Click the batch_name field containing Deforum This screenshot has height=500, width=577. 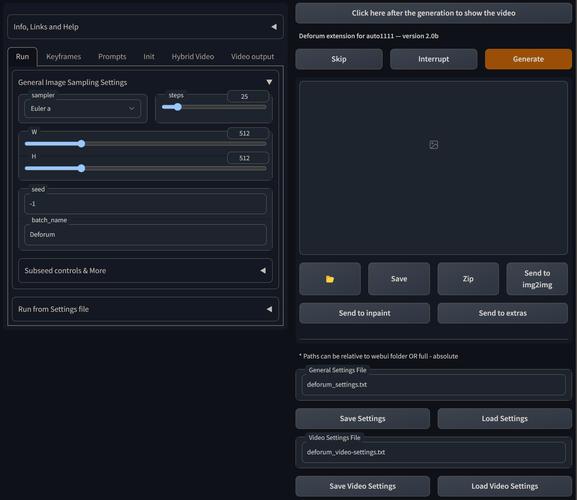coord(145,234)
